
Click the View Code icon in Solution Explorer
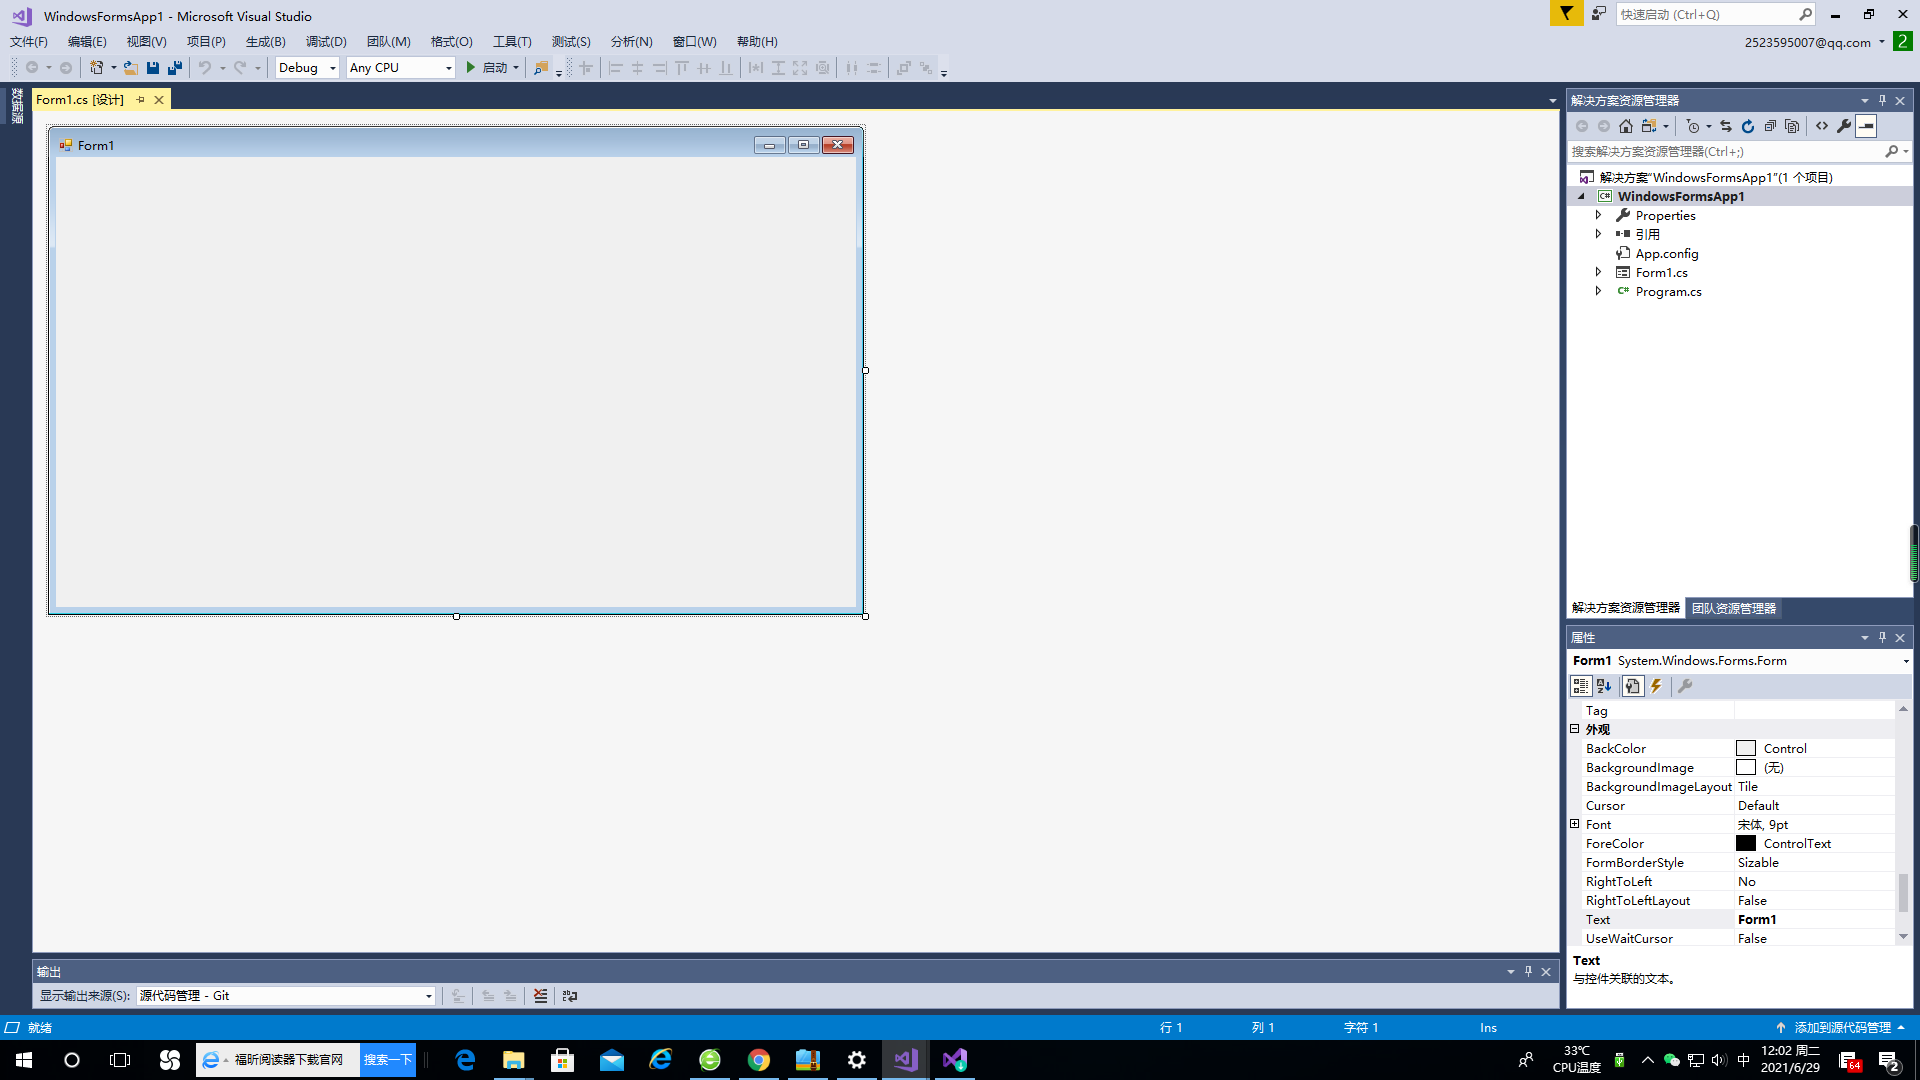coord(1821,126)
